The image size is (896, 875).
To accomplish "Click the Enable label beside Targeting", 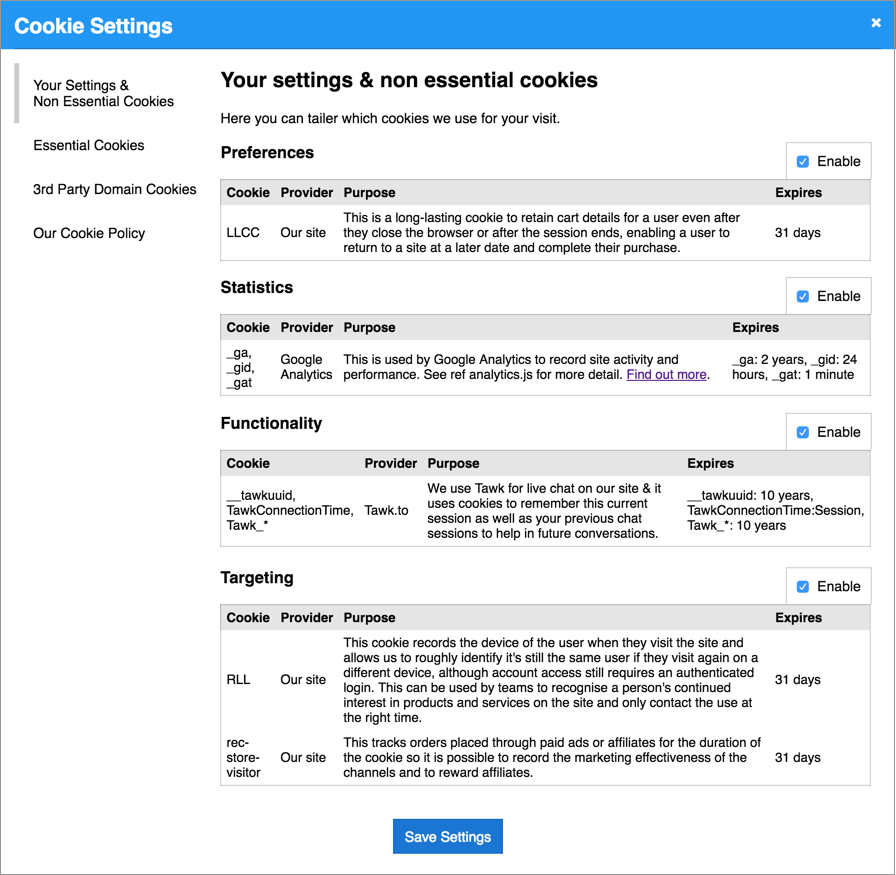I will pyautogui.click(x=838, y=587).
